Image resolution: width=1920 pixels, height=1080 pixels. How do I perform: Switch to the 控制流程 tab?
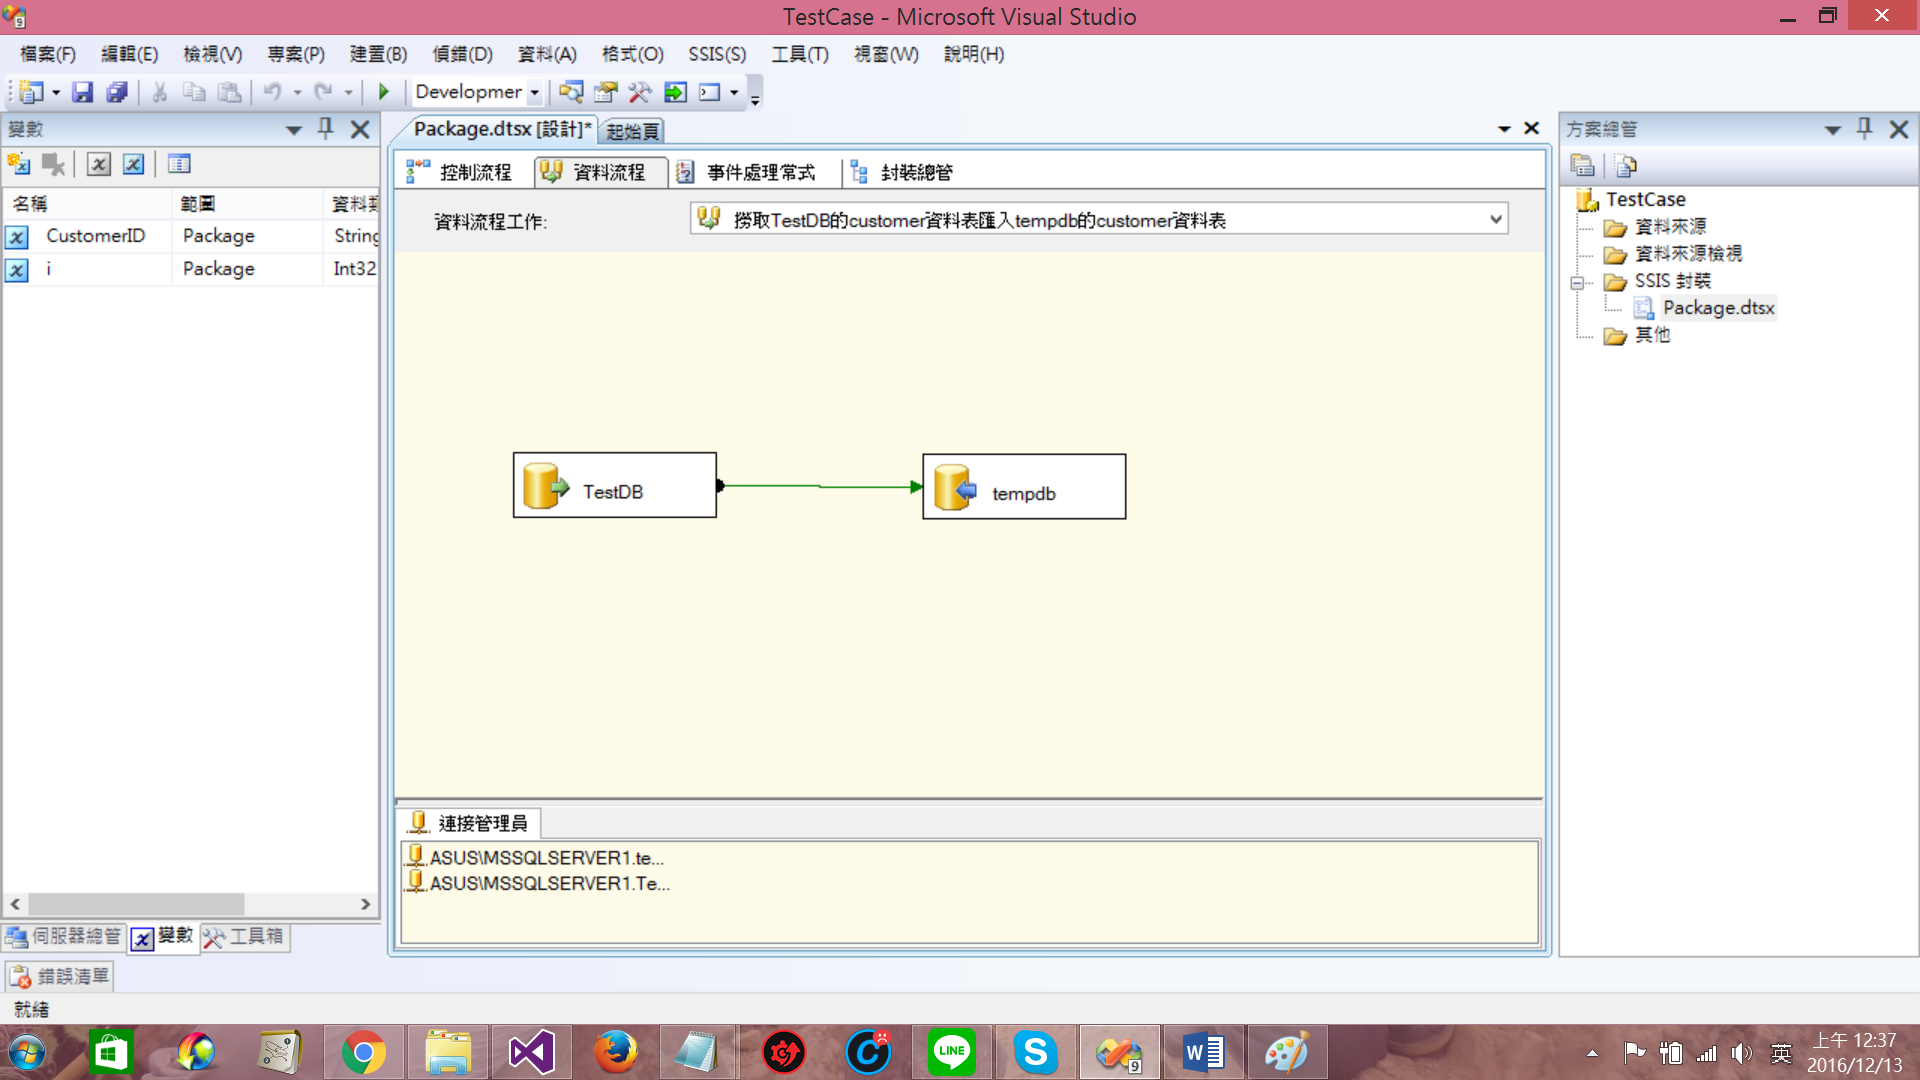click(460, 172)
